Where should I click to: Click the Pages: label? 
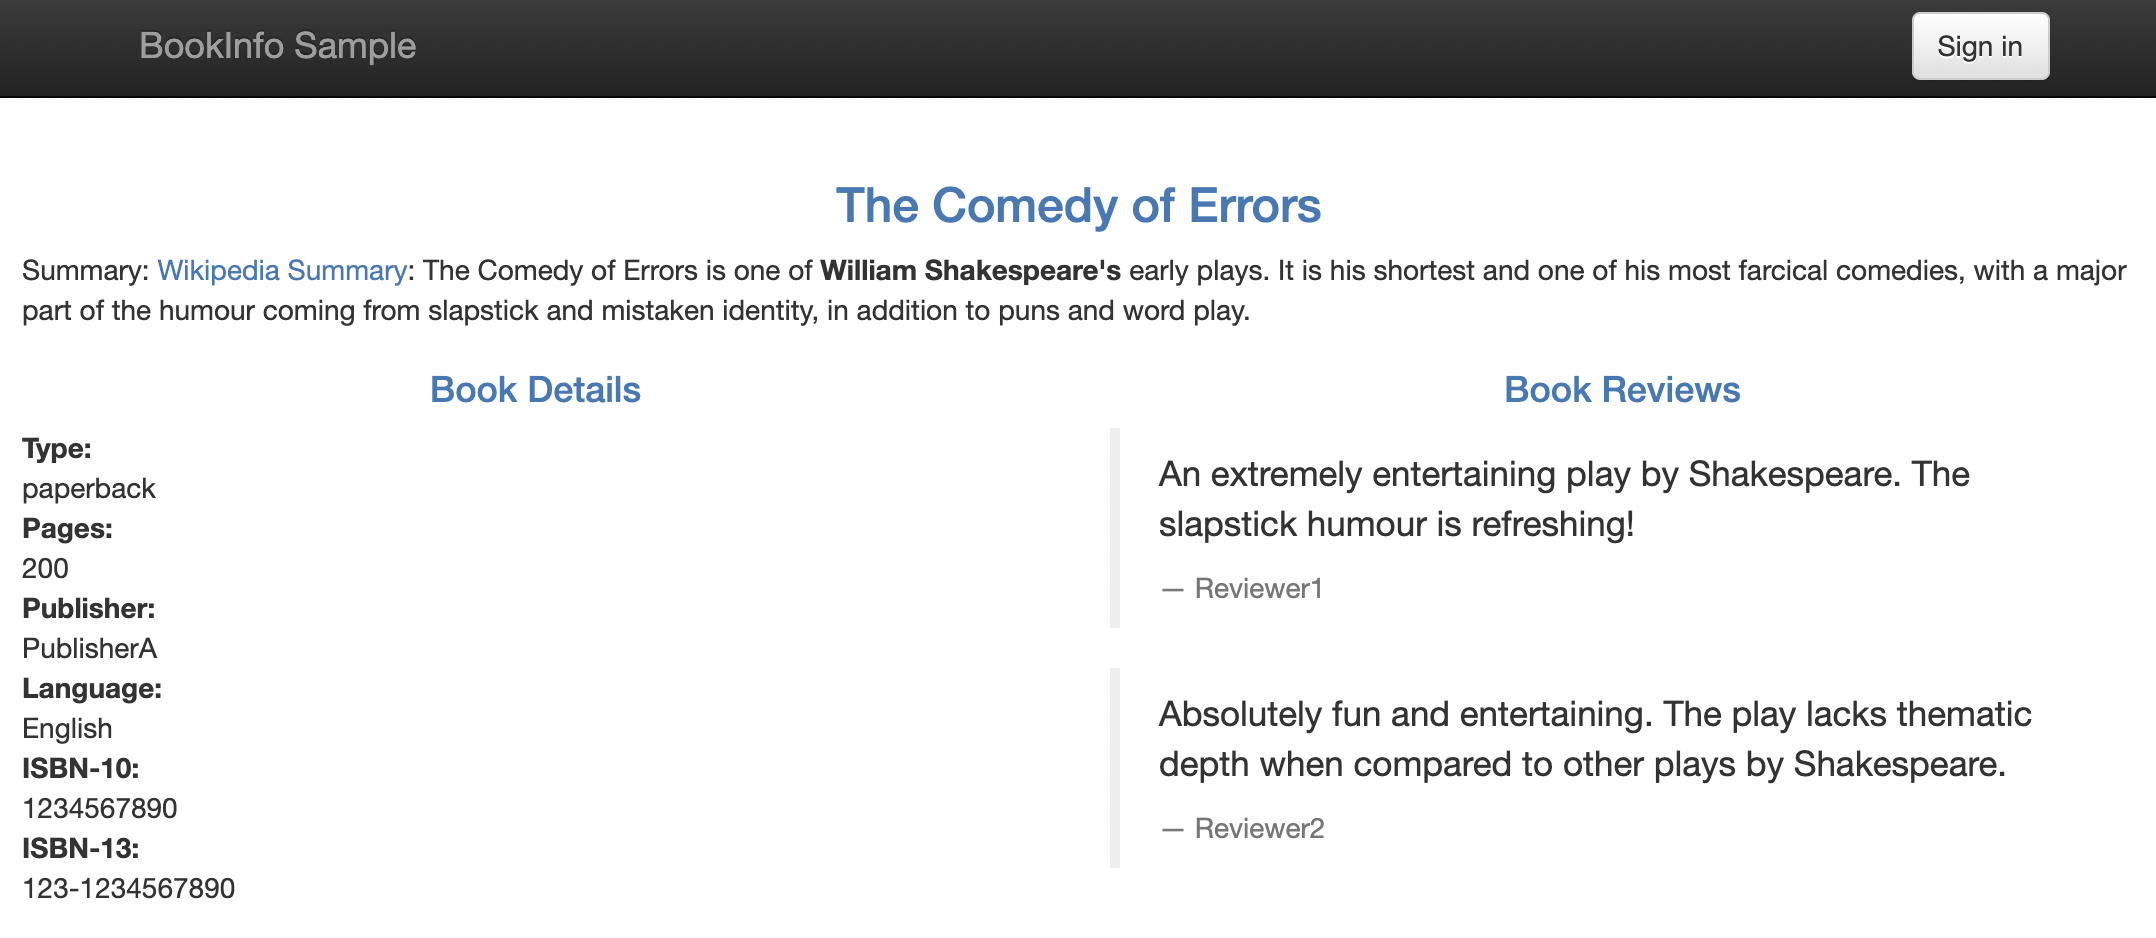[67, 529]
